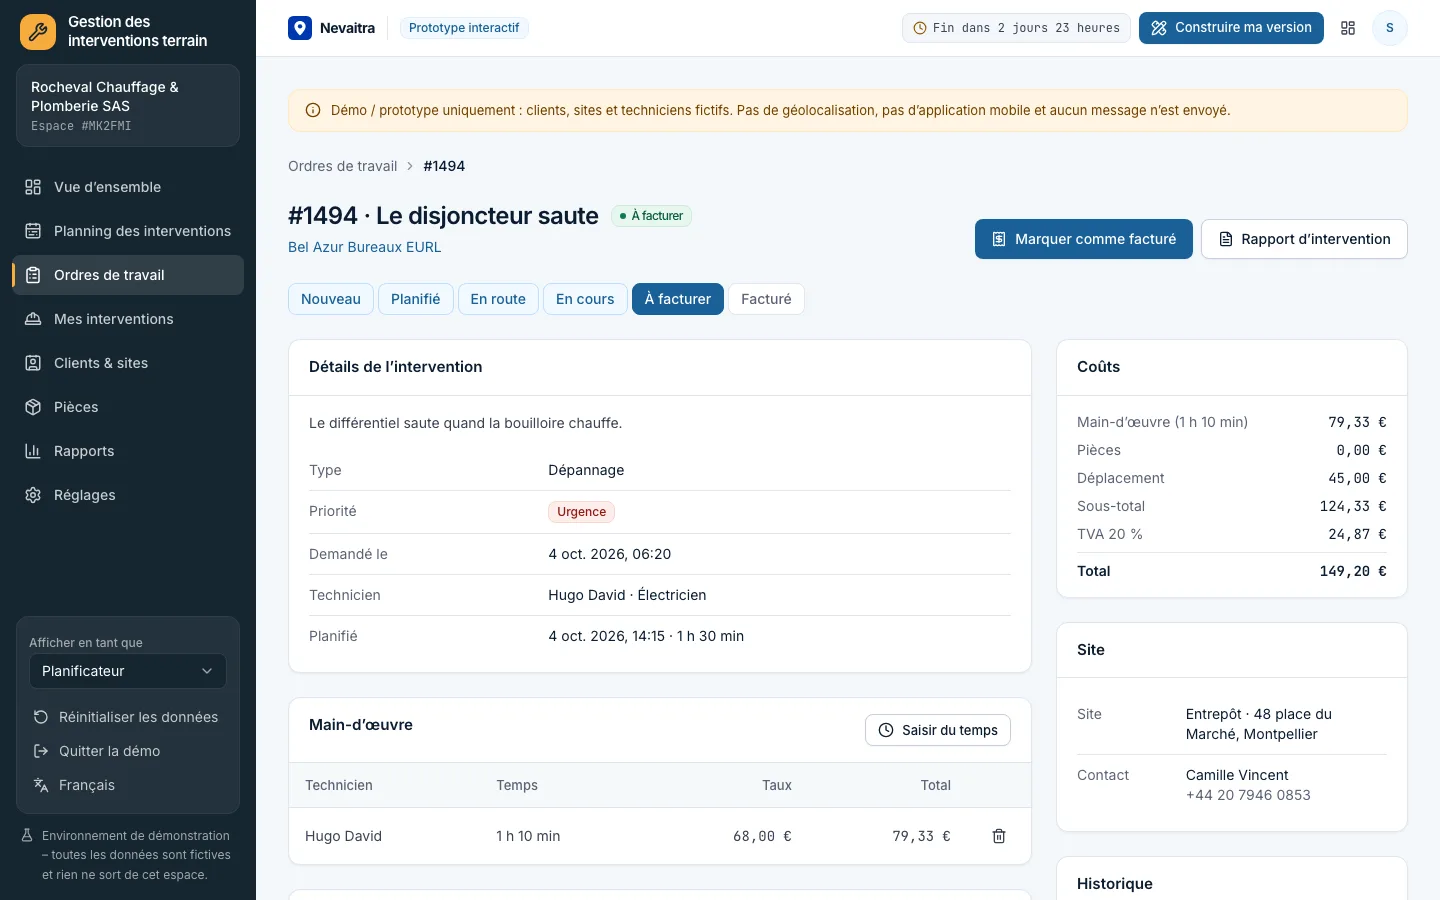1440x900 pixels.
Task: Click the Prototype interactif badge
Action: coord(464,28)
